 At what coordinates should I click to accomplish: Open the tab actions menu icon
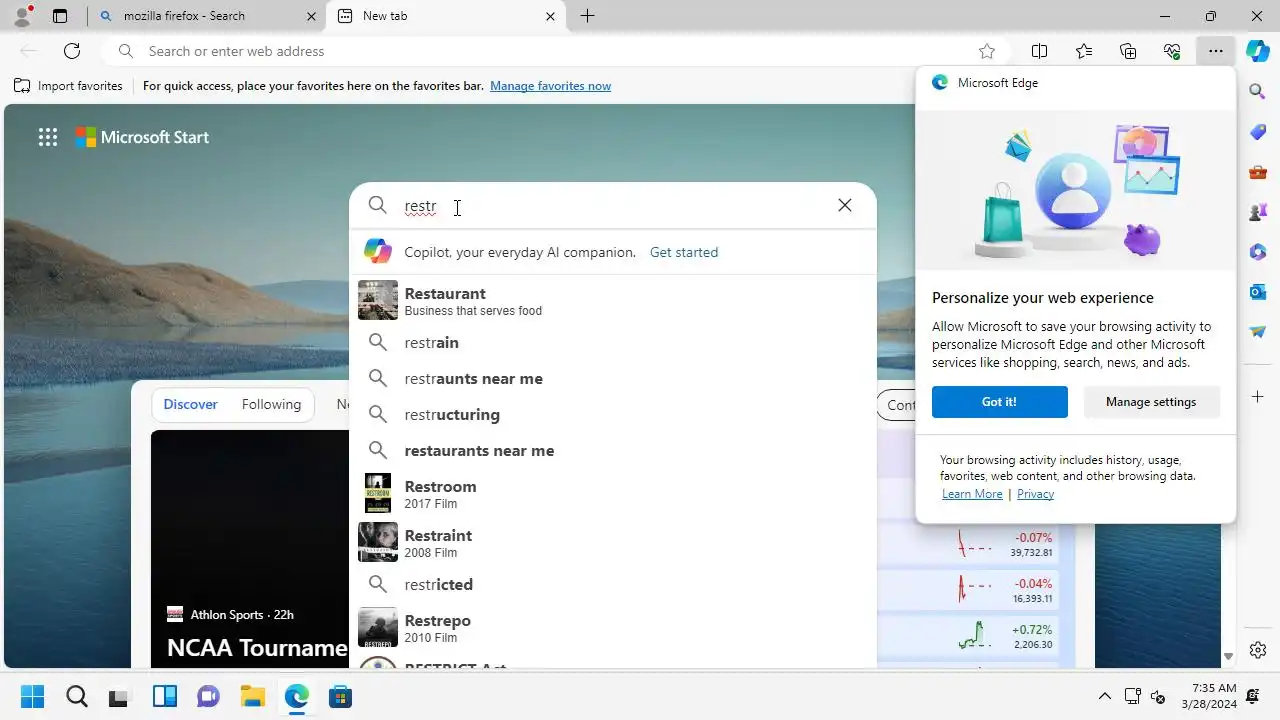[x=60, y=16]
